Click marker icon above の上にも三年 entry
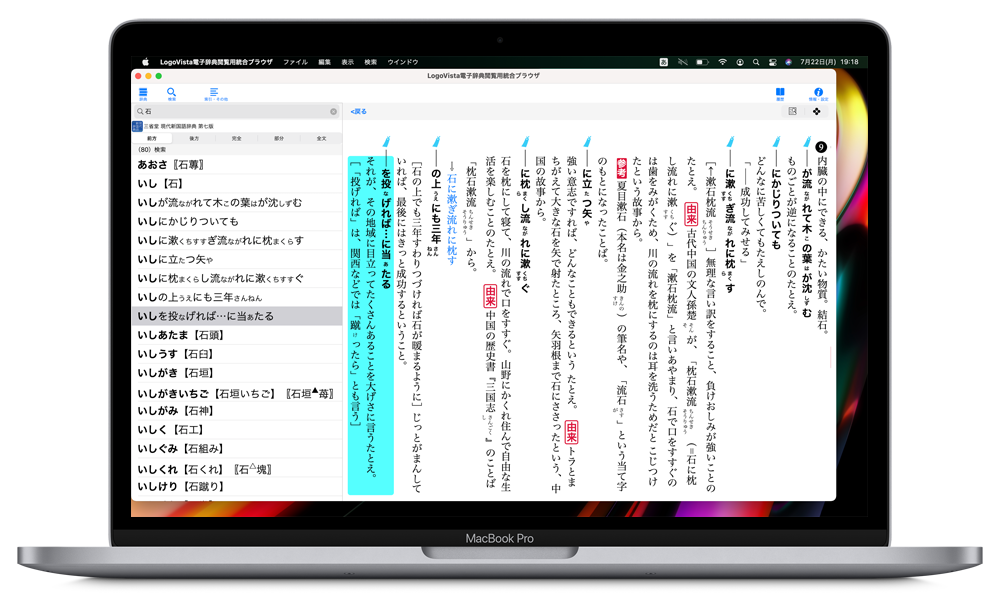The height and width of the screenshot is (600, 1000). click(x=436, y=142)
